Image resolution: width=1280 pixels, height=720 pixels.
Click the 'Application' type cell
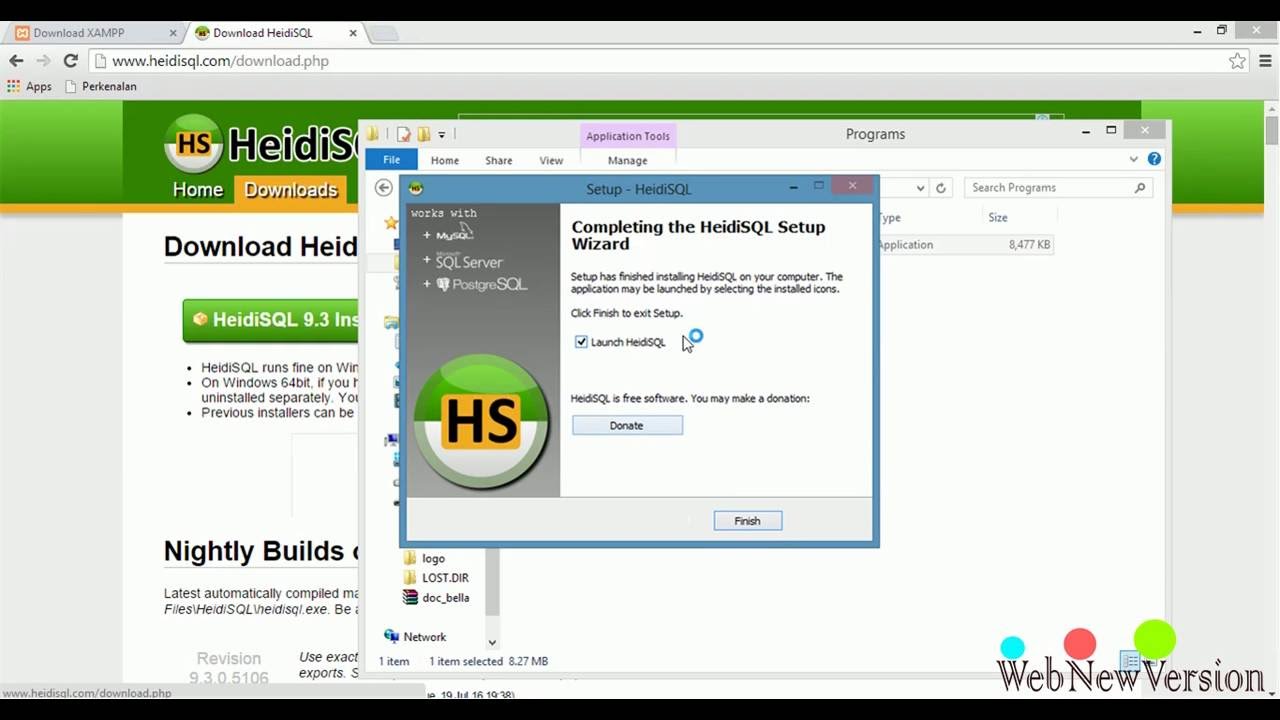906,245
